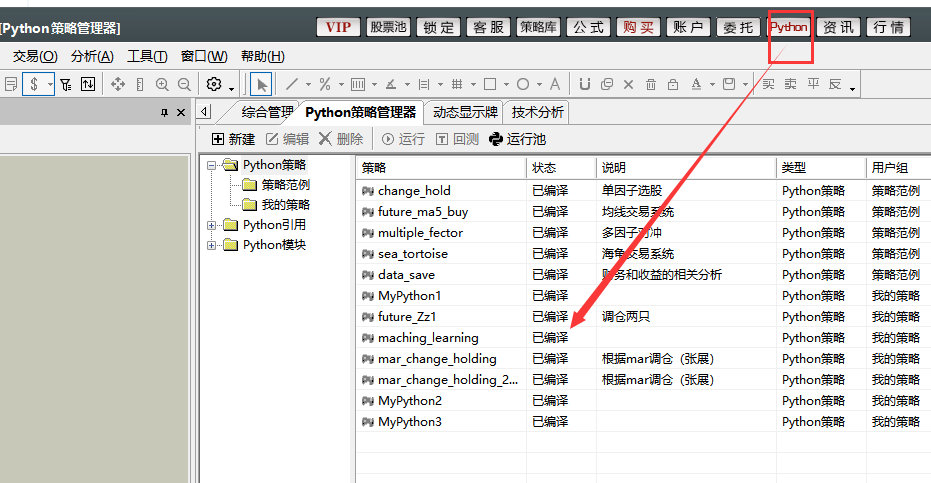931x483 pixels.
Task: Click the left tab scroll arrow
Action: coord(204,112)
